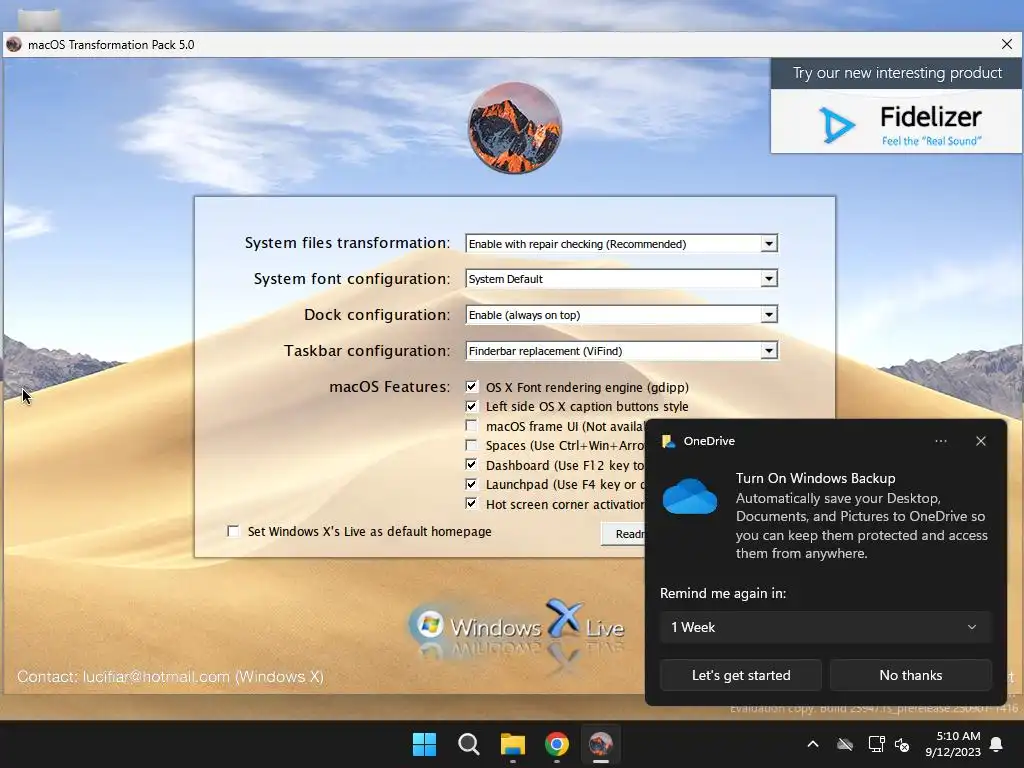The height and width of the screenshot is (768, 1024).
Task: Launch Google Chrome from taskbar
Action: coord(556,744)
